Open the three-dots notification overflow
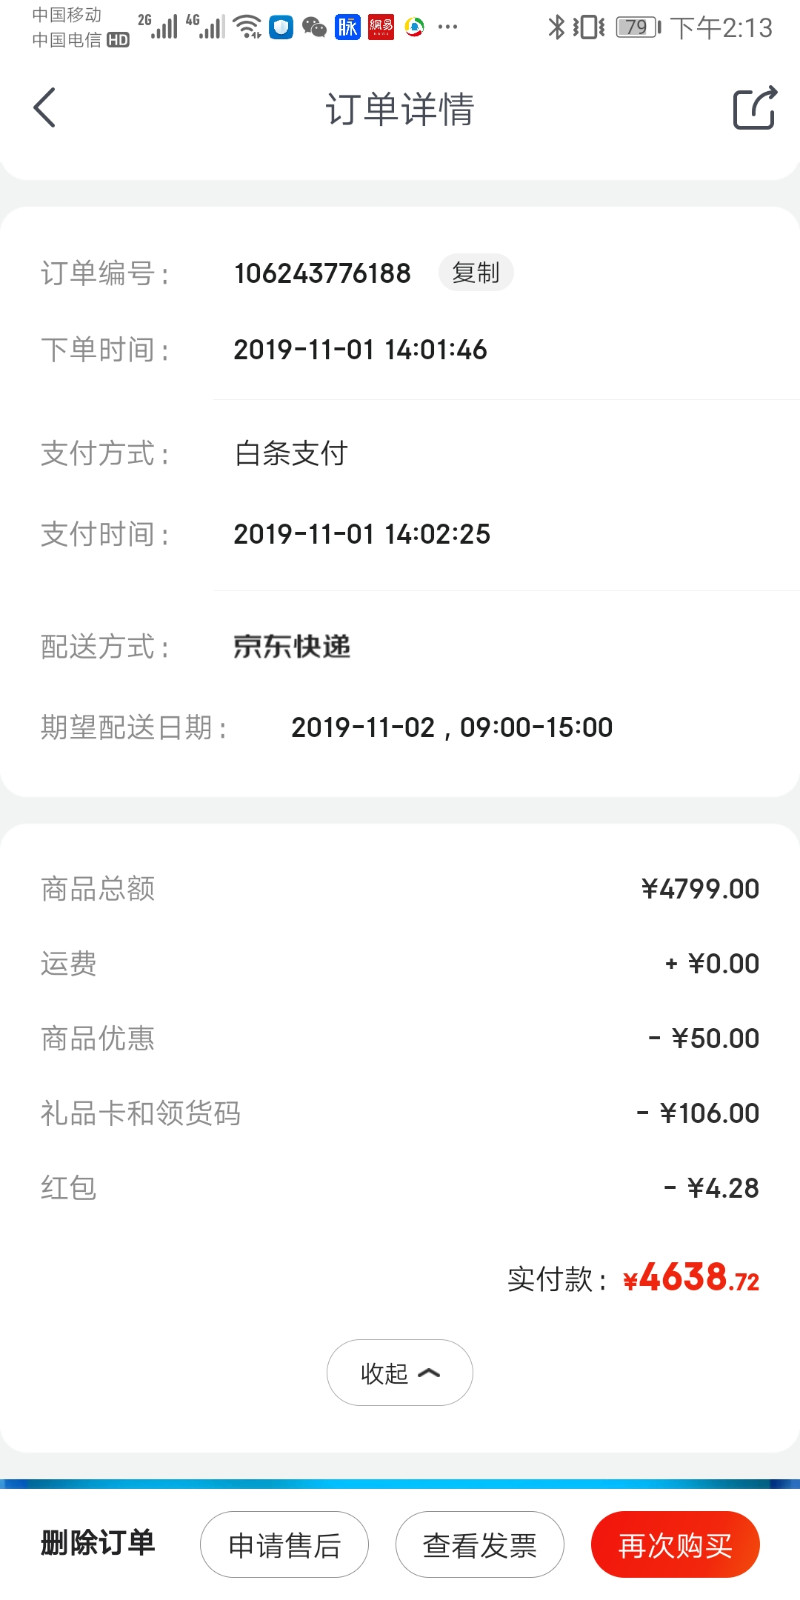Screen dimensions: 800x1600 [x=448, y=27]
